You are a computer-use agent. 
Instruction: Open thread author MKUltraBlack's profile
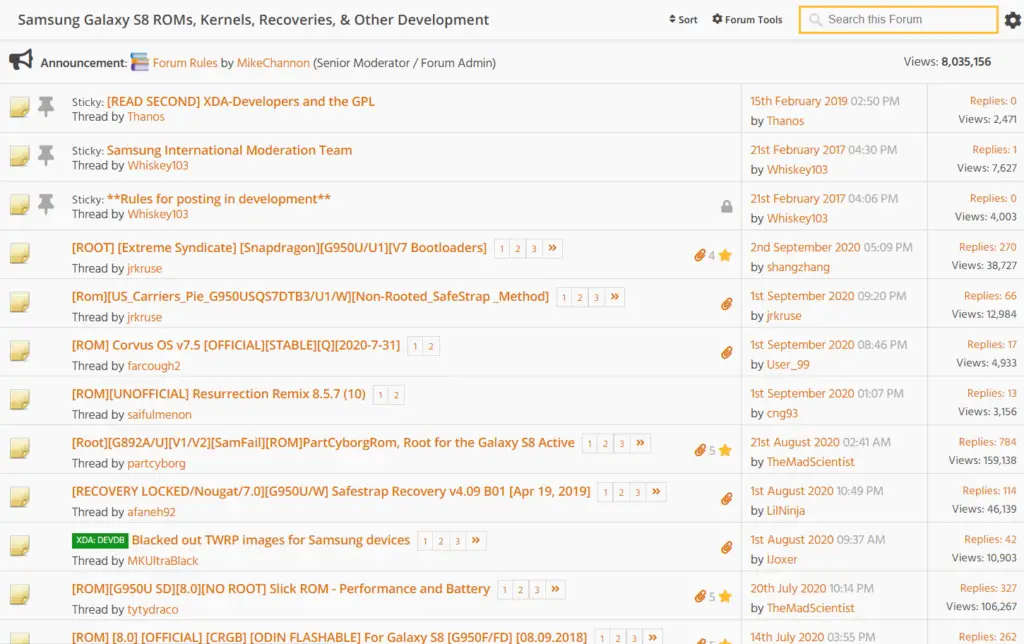point(163,560)
